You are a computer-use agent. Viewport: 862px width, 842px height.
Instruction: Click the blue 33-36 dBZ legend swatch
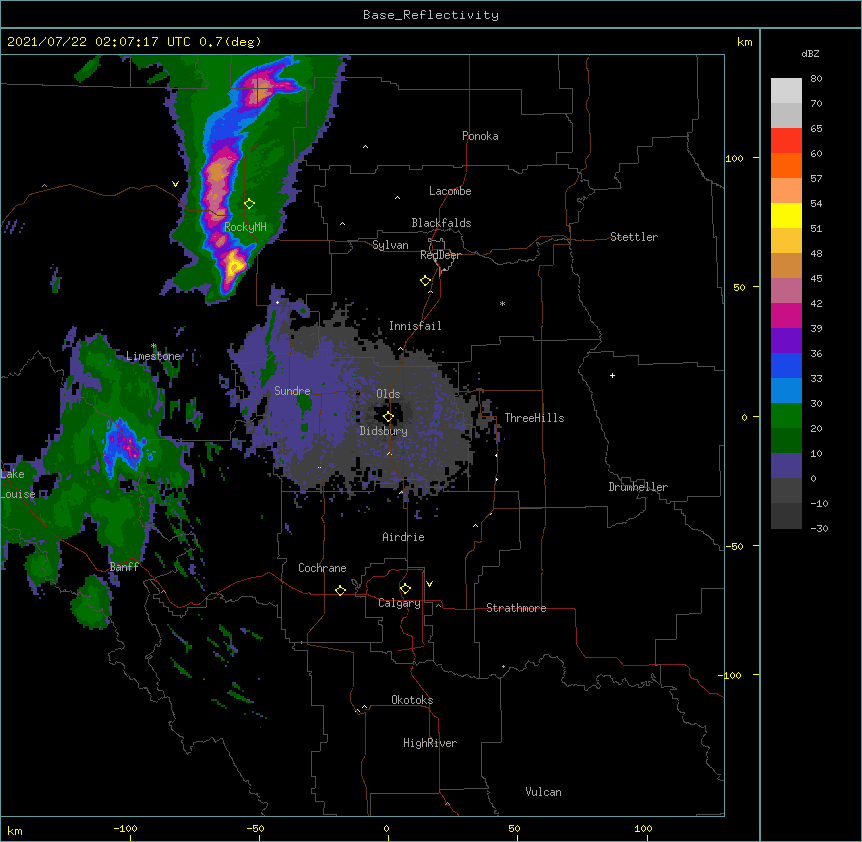[x=786, y=365]
